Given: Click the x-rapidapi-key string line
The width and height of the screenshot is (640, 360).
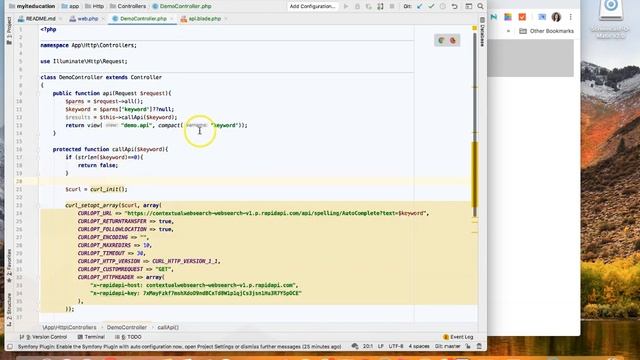Looking at the screenshot, I should pyautogui.click(x=196, y=293).
